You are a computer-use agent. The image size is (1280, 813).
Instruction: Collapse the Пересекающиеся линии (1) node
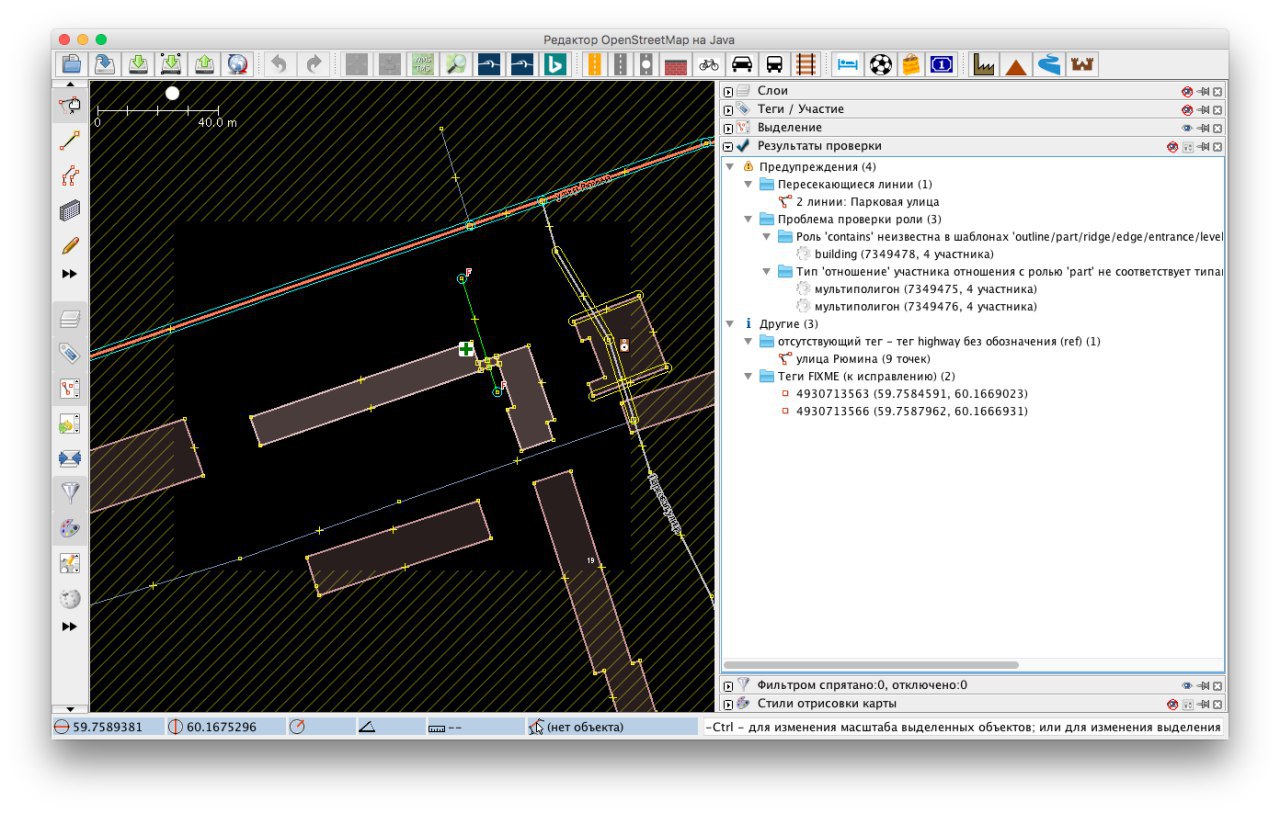point(748,184)
